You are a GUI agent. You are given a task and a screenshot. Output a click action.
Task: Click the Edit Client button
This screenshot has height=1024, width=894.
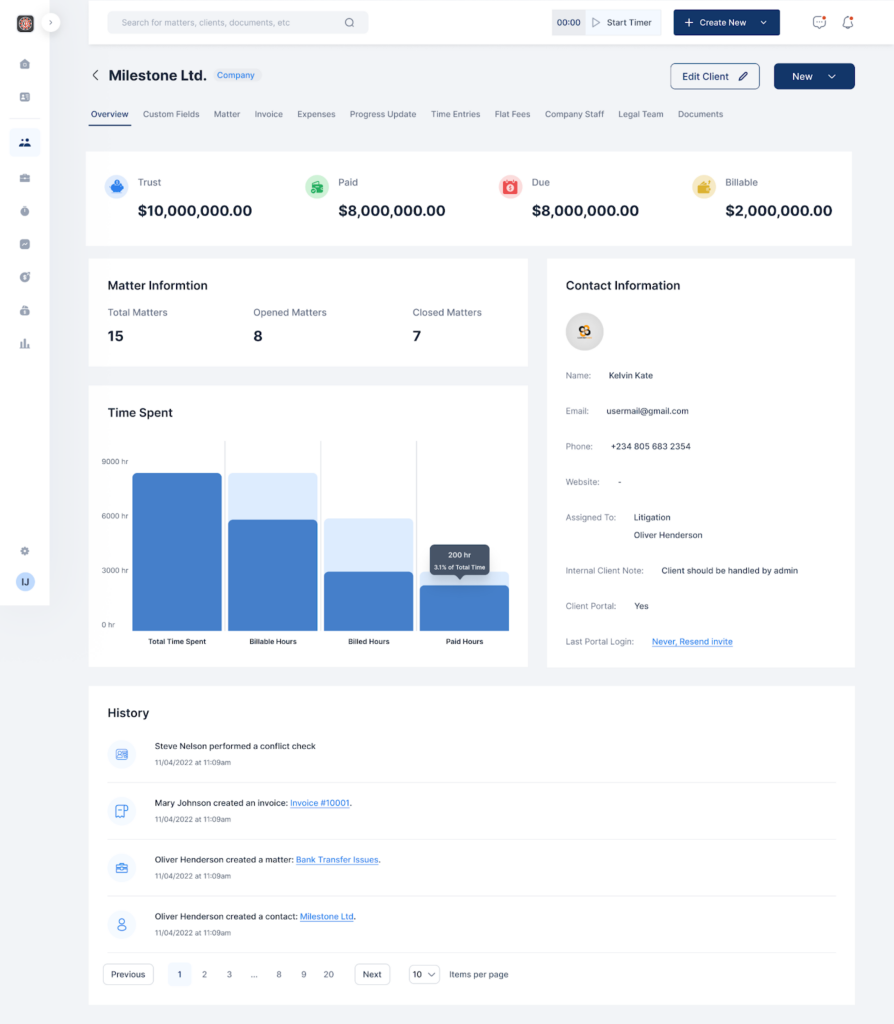click(714, 76)
